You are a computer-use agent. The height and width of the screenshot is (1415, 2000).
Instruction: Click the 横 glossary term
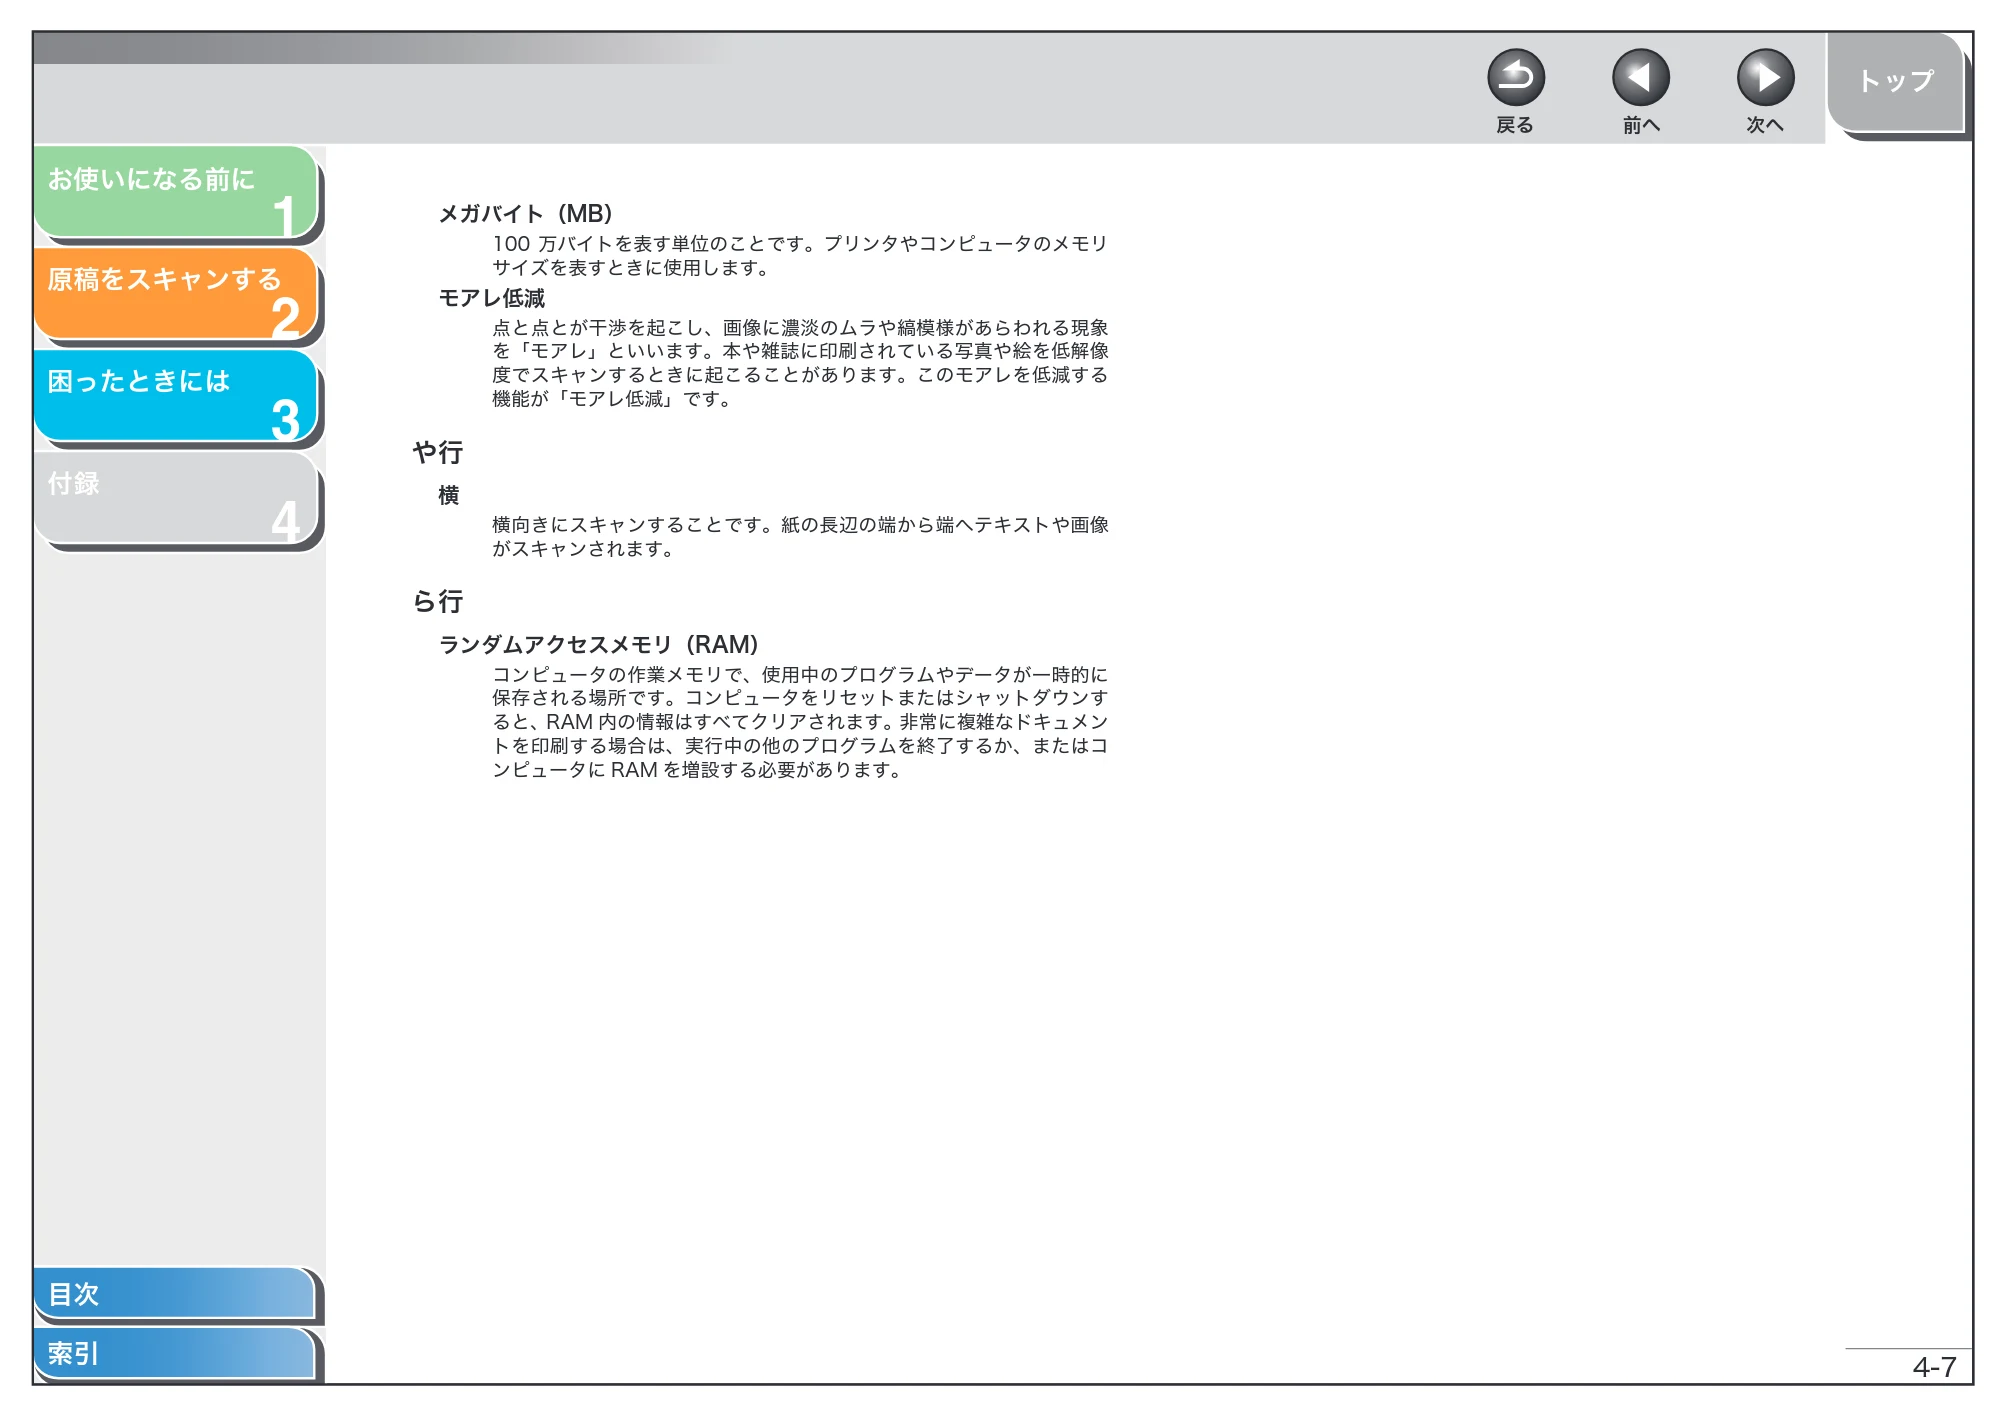coord(449,495)
